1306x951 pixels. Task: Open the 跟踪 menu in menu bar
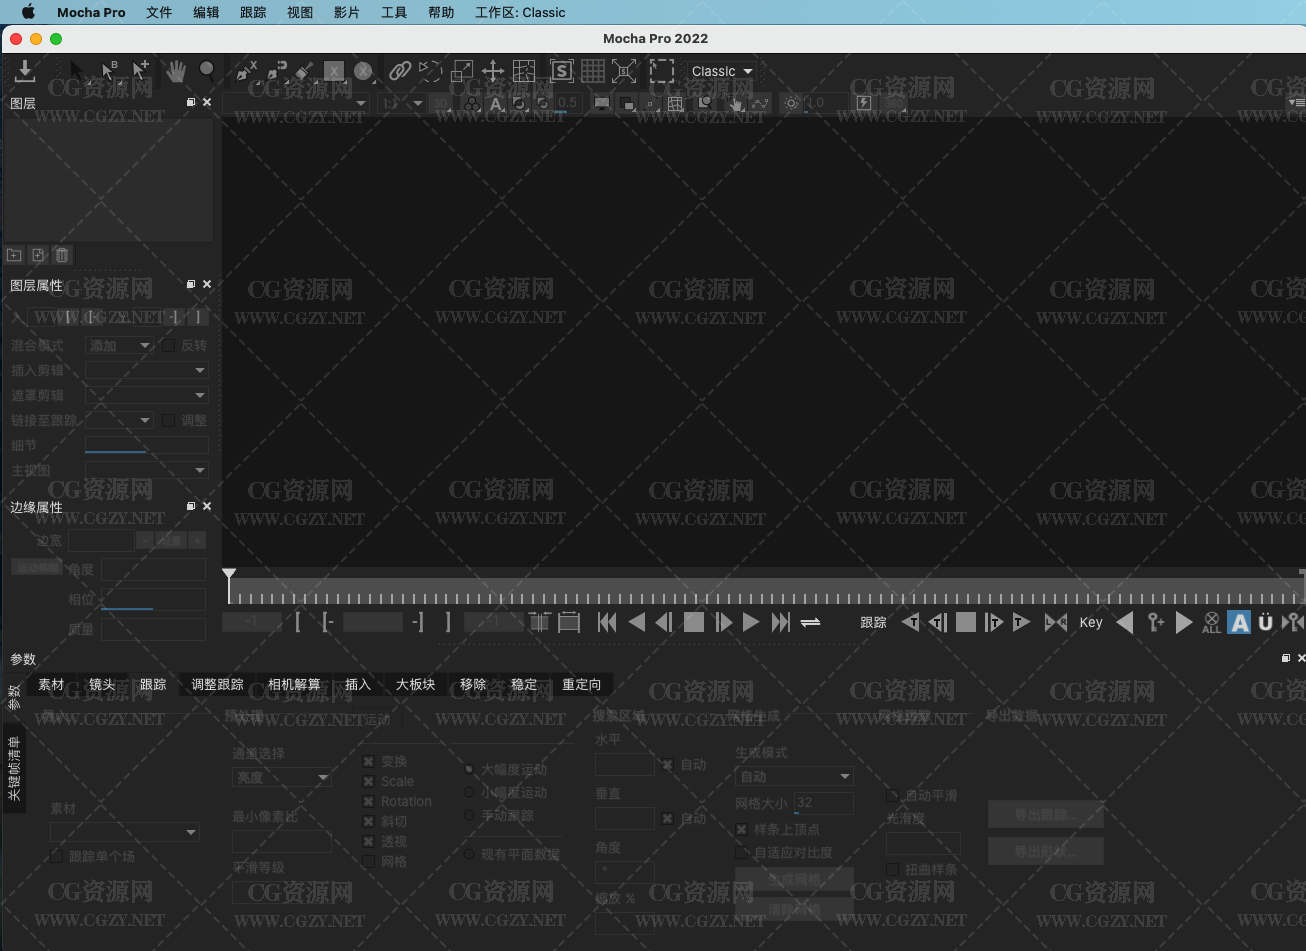coord(253,12)
